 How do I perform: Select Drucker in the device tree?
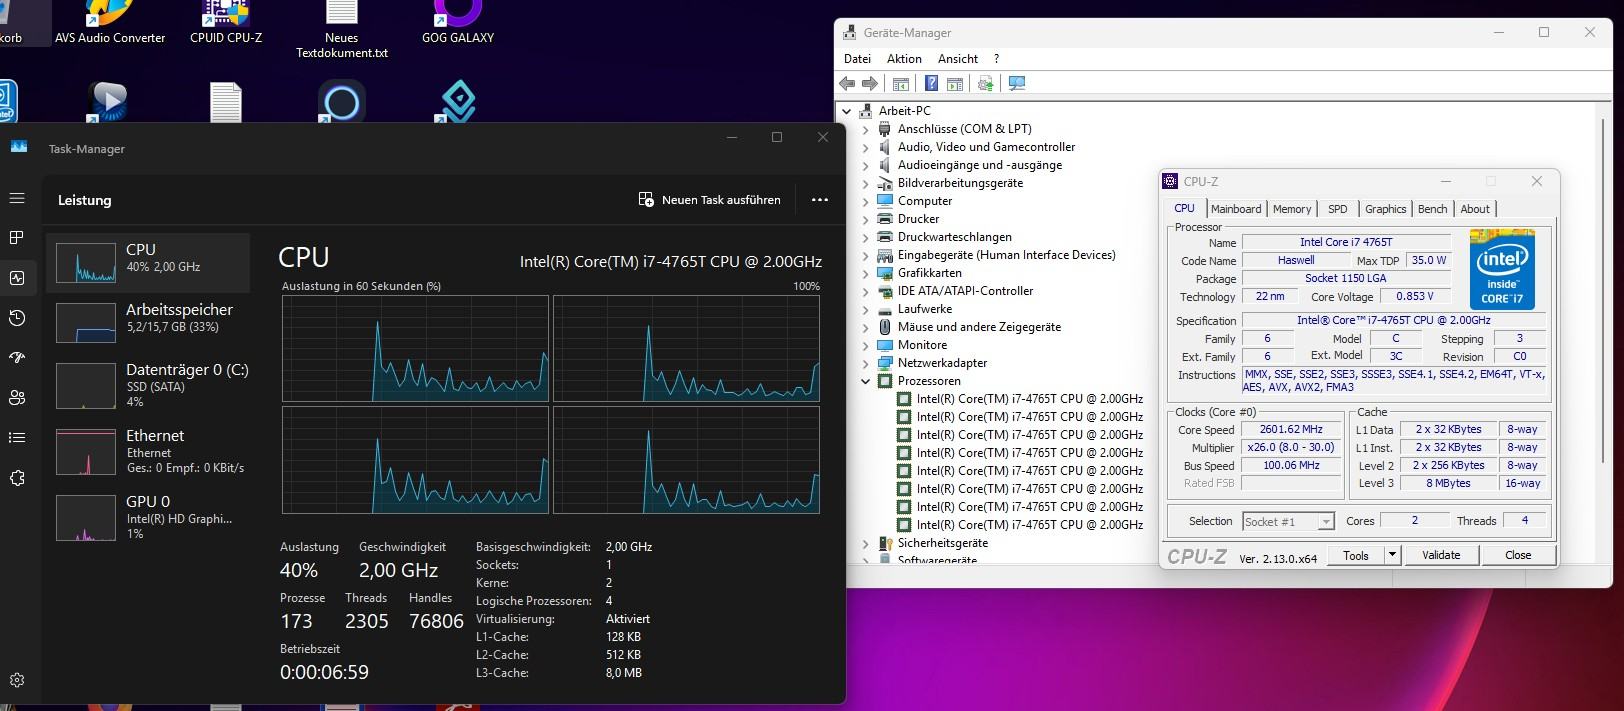coord(918,219)
